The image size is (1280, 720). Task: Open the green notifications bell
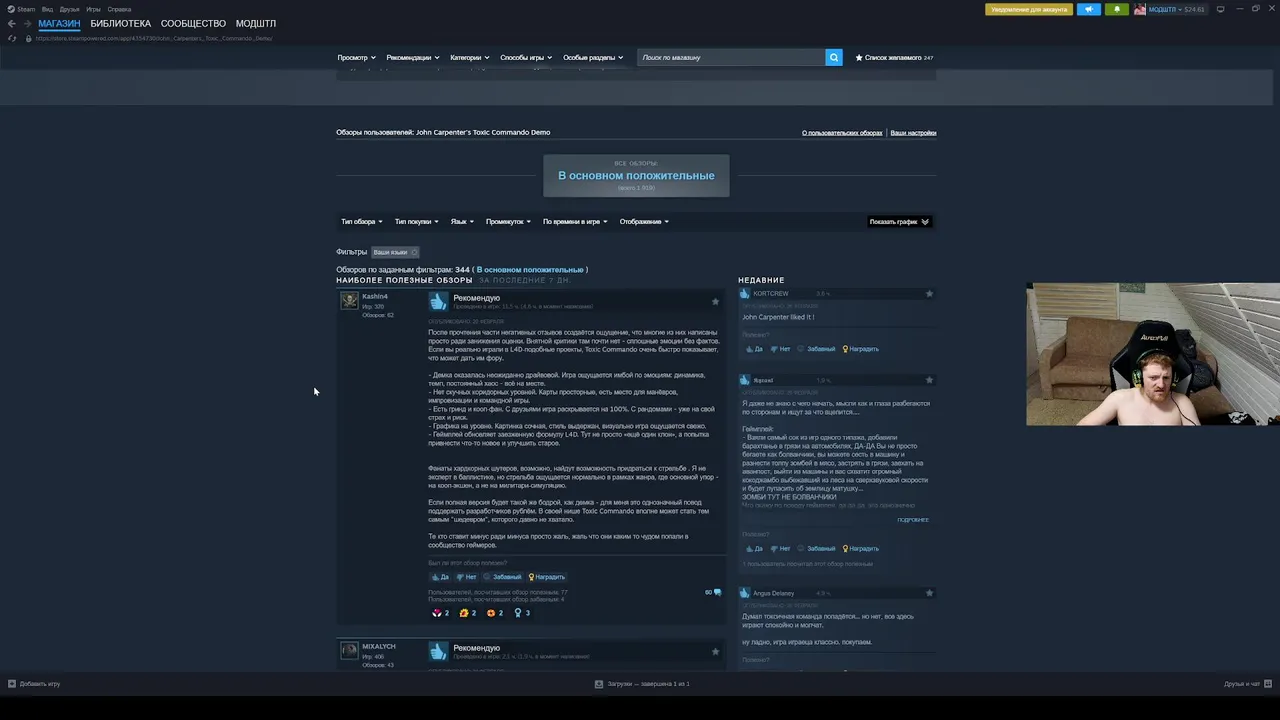point(1117,9)
